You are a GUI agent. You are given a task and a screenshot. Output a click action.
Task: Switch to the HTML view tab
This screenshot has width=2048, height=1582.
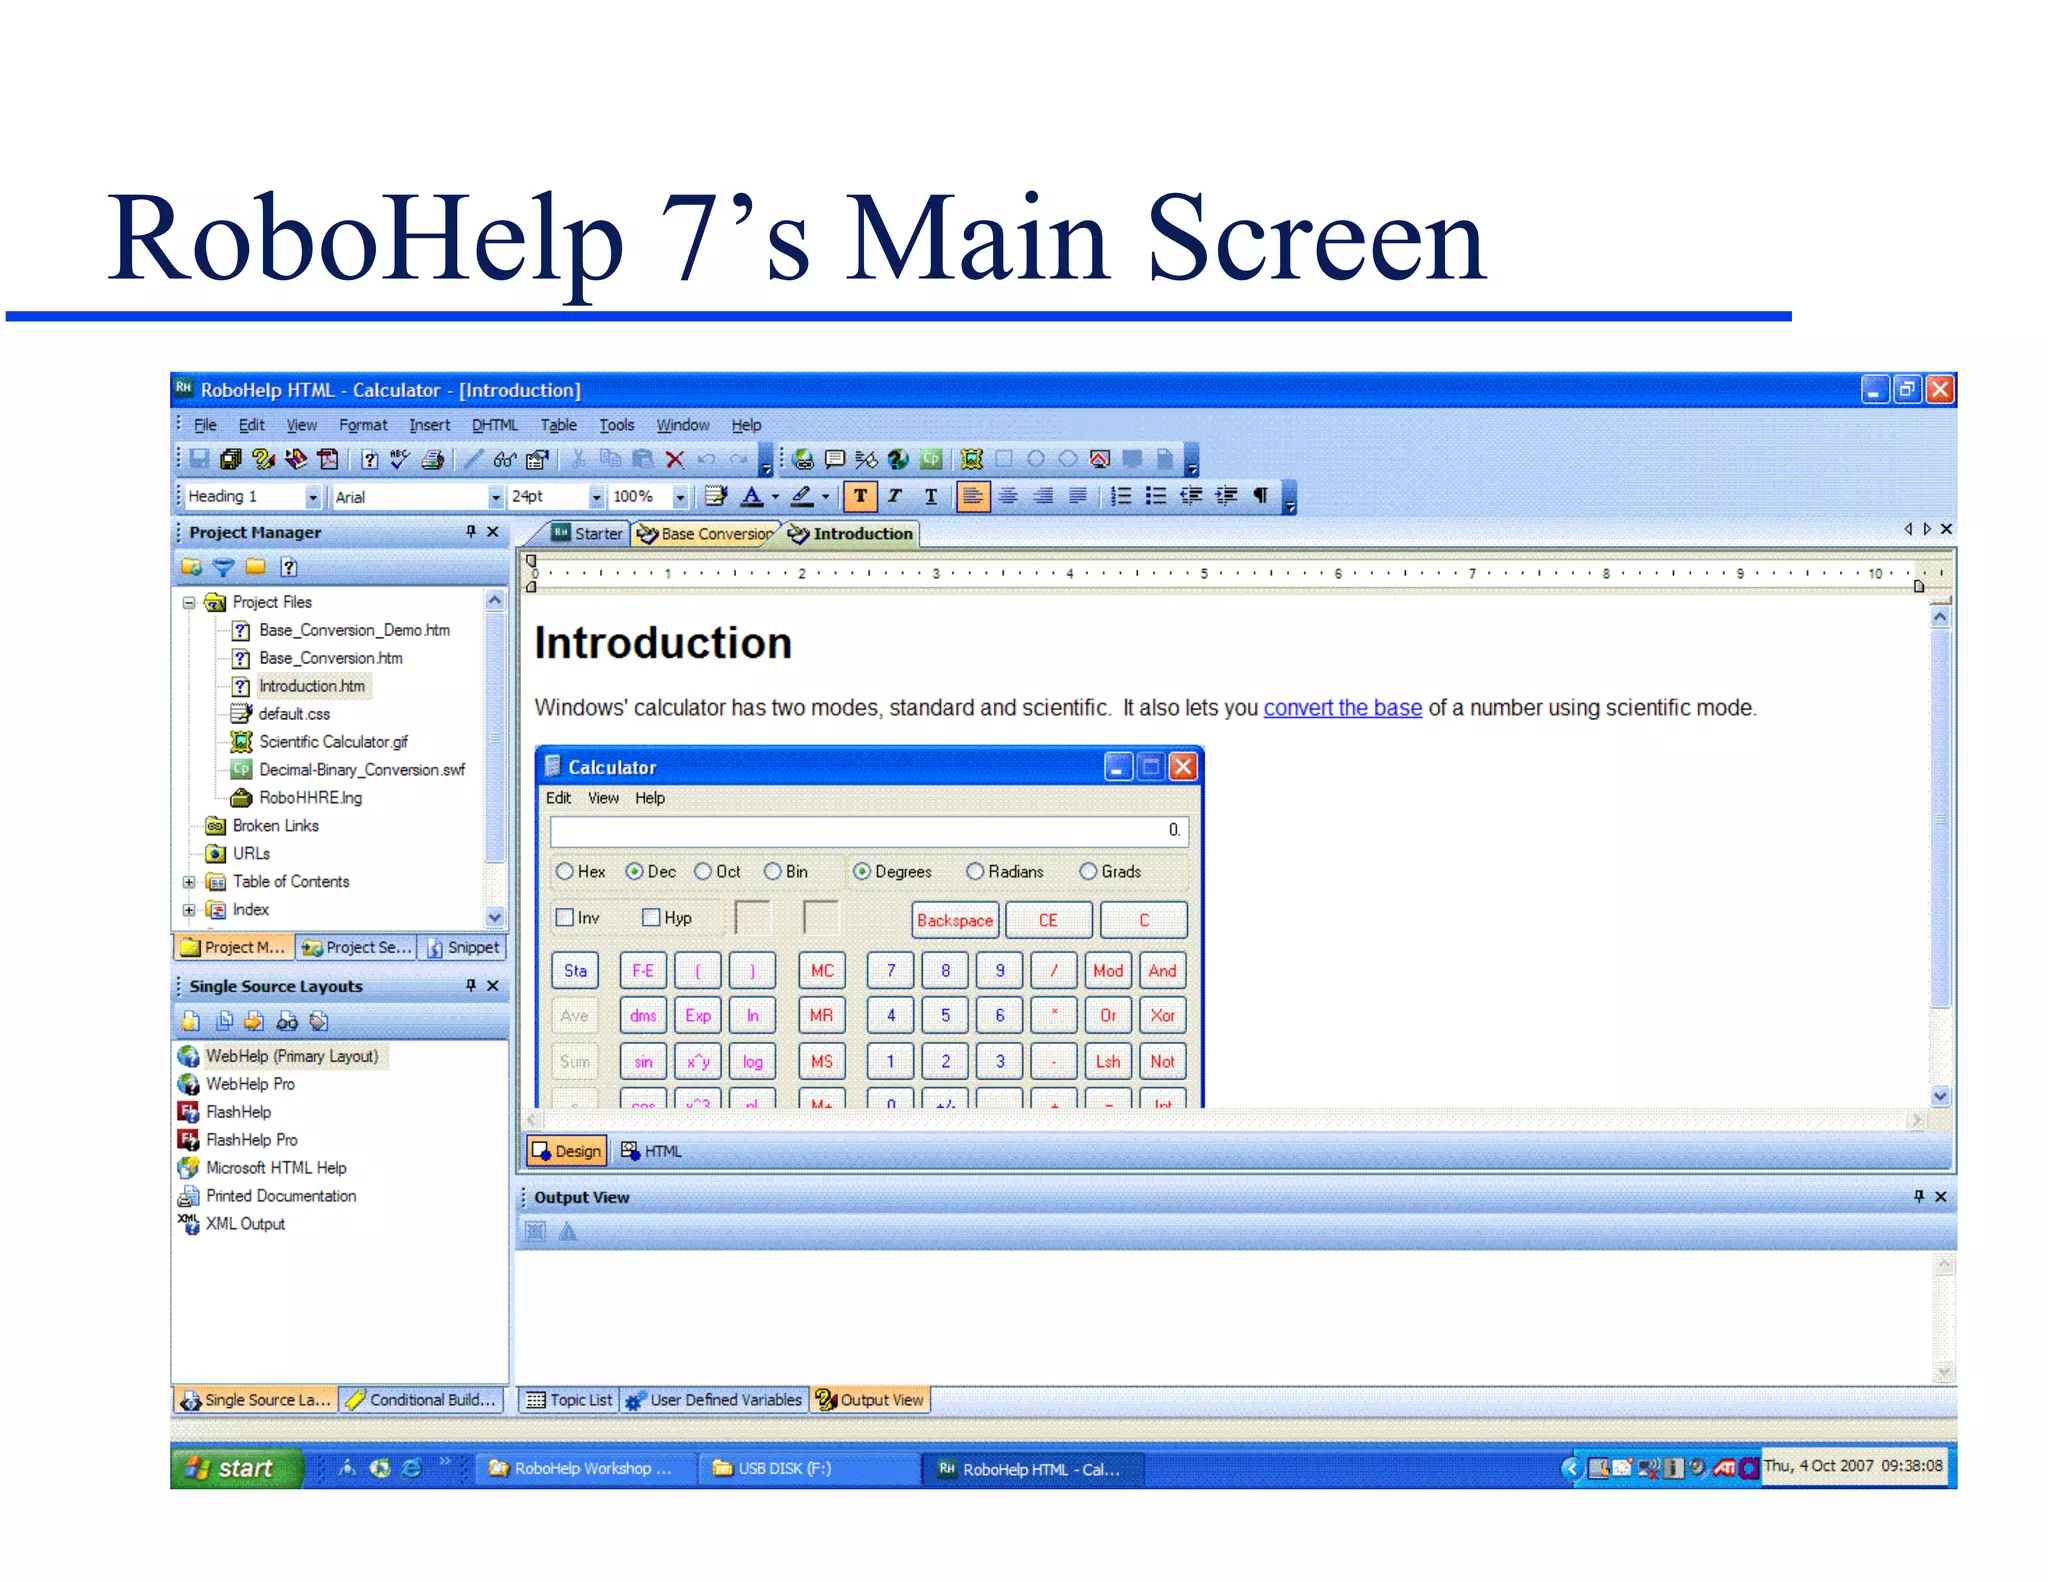651,1152
